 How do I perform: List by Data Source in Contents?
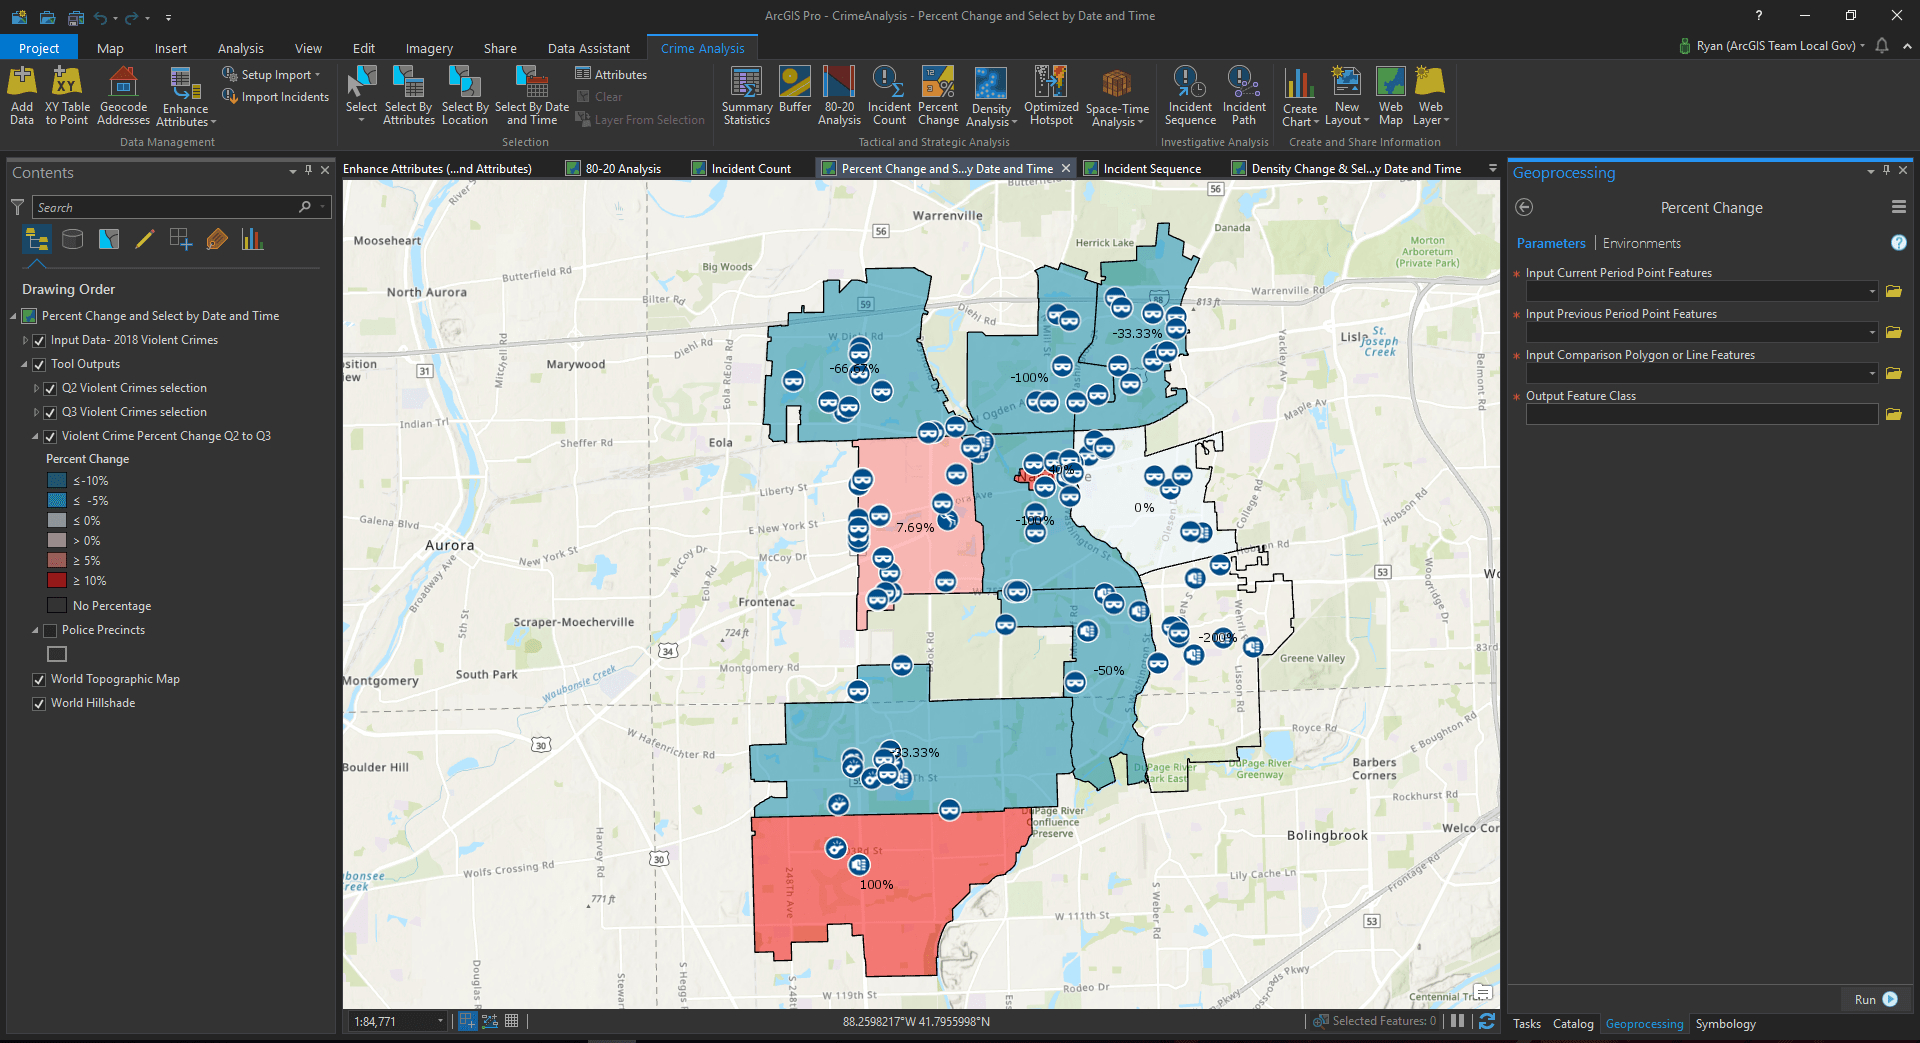(73, 239)
